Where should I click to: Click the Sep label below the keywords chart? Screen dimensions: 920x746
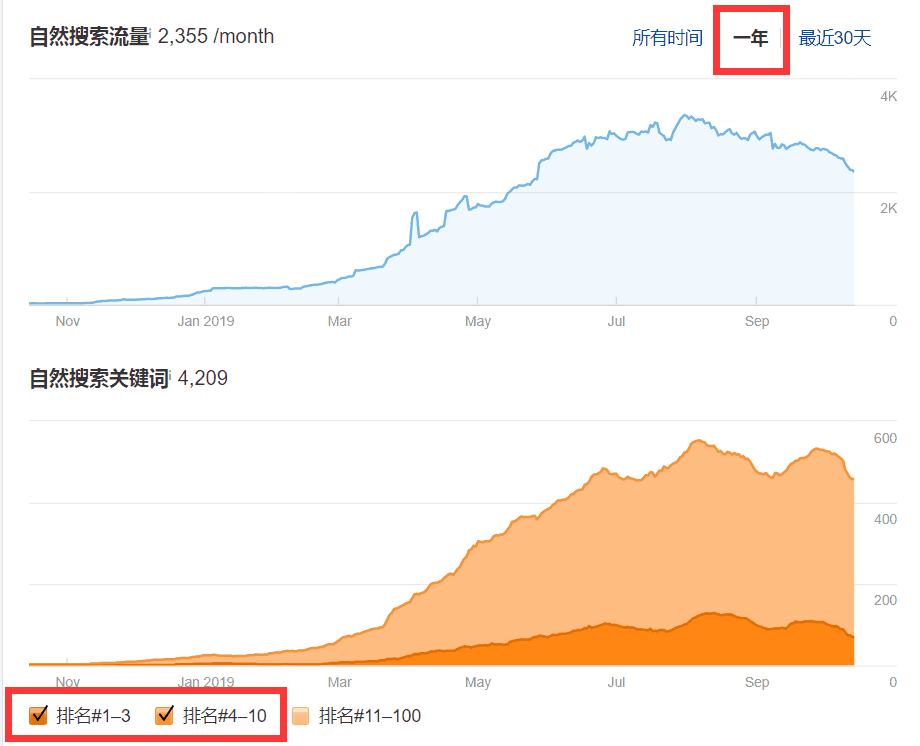(x=757, y=682)
